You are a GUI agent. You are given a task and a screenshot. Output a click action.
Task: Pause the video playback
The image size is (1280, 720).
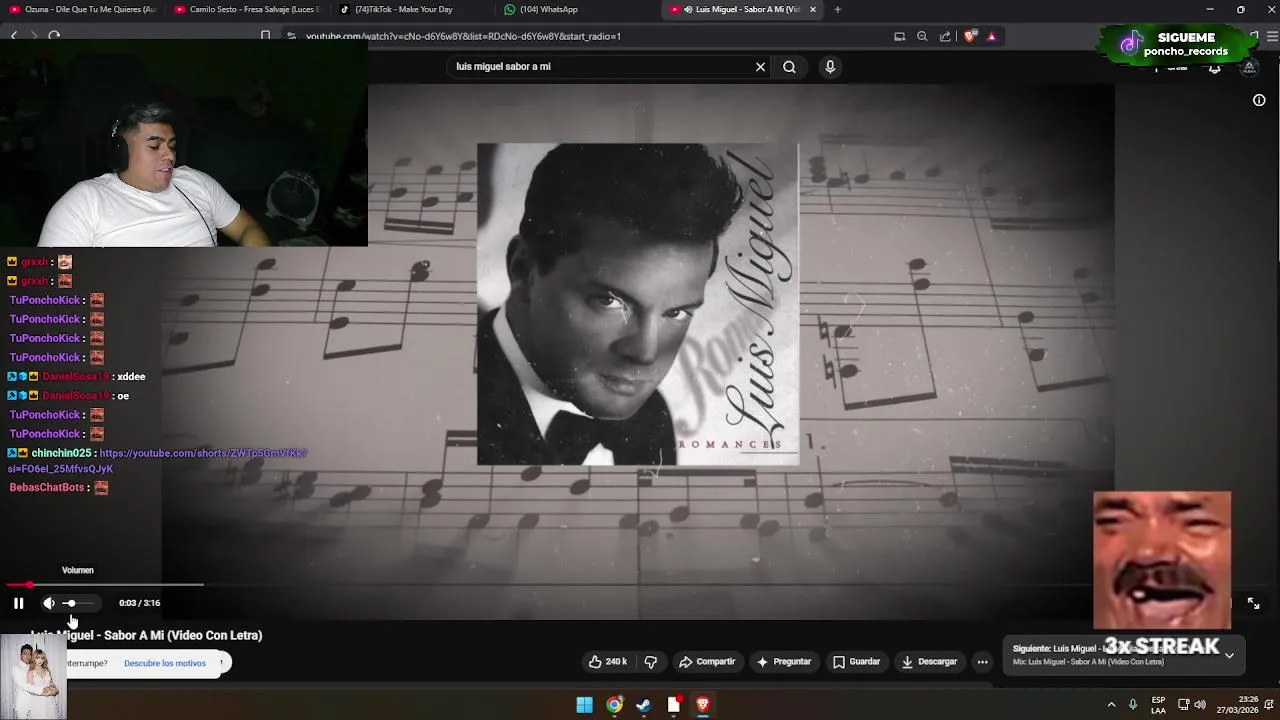tap(18, 603)
